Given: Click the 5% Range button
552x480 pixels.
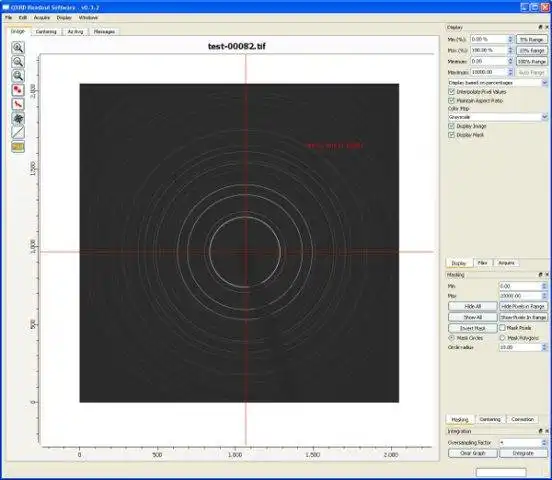Looking at the screenshot, I should 532,39.
